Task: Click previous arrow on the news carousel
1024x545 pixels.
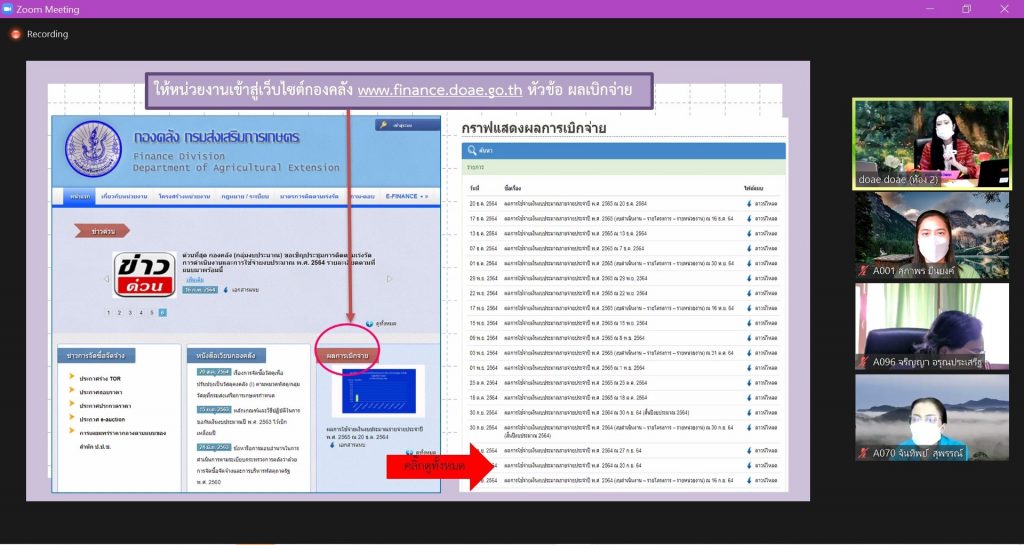Action: coord(106,279)
